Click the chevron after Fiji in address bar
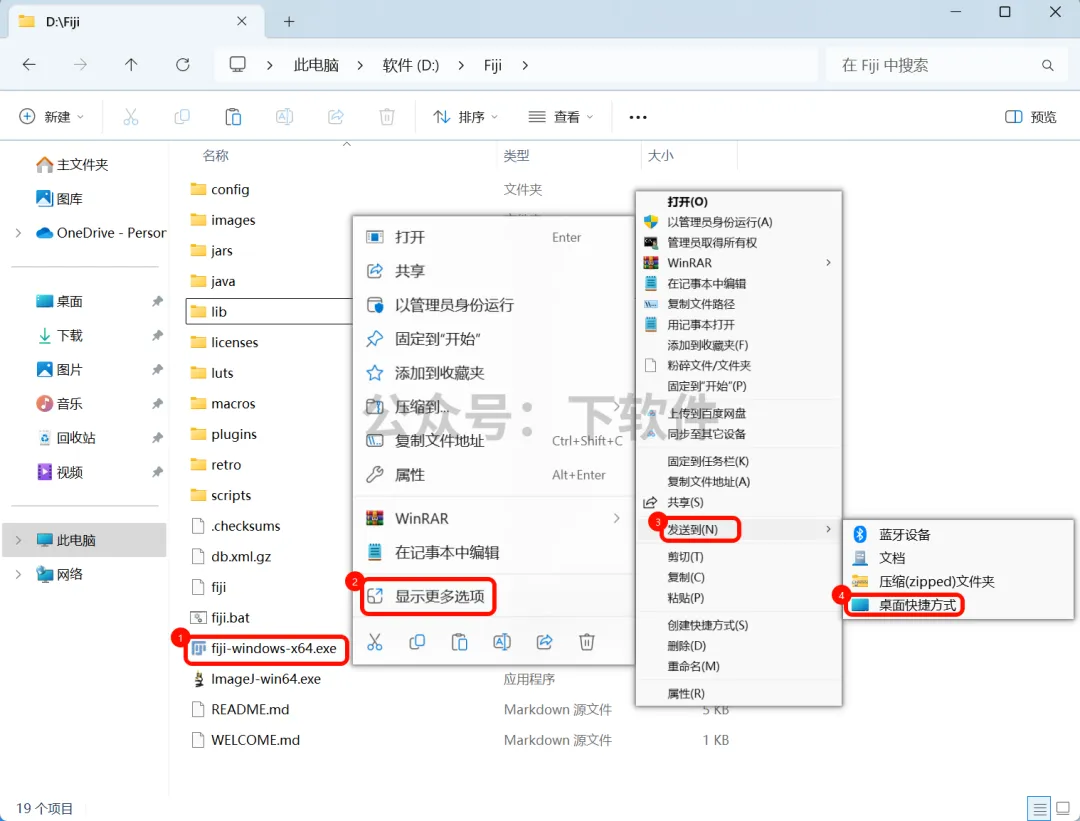1080x821 pixels. (x=526, y=65)
